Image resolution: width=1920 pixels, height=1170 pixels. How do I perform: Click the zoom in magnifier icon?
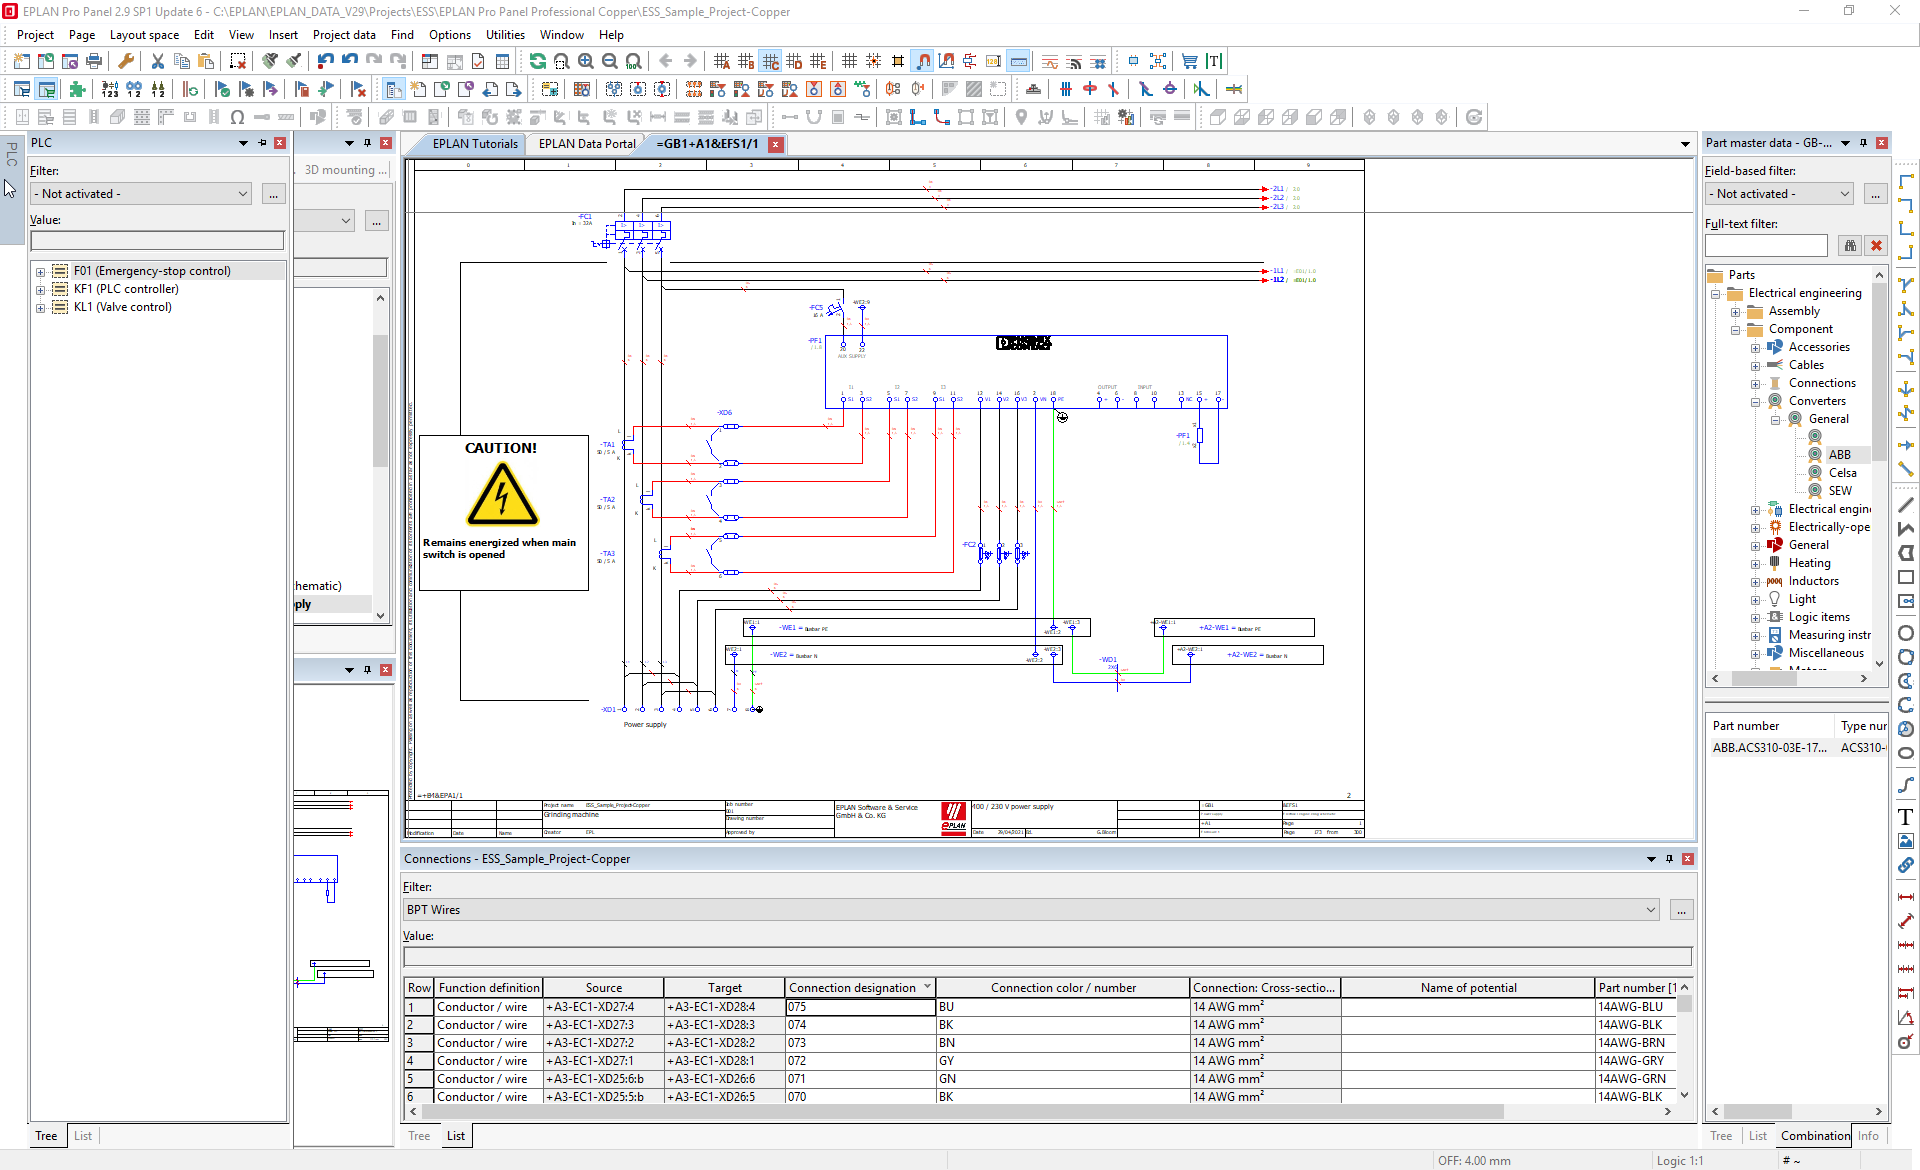click(x=586, y=62)
